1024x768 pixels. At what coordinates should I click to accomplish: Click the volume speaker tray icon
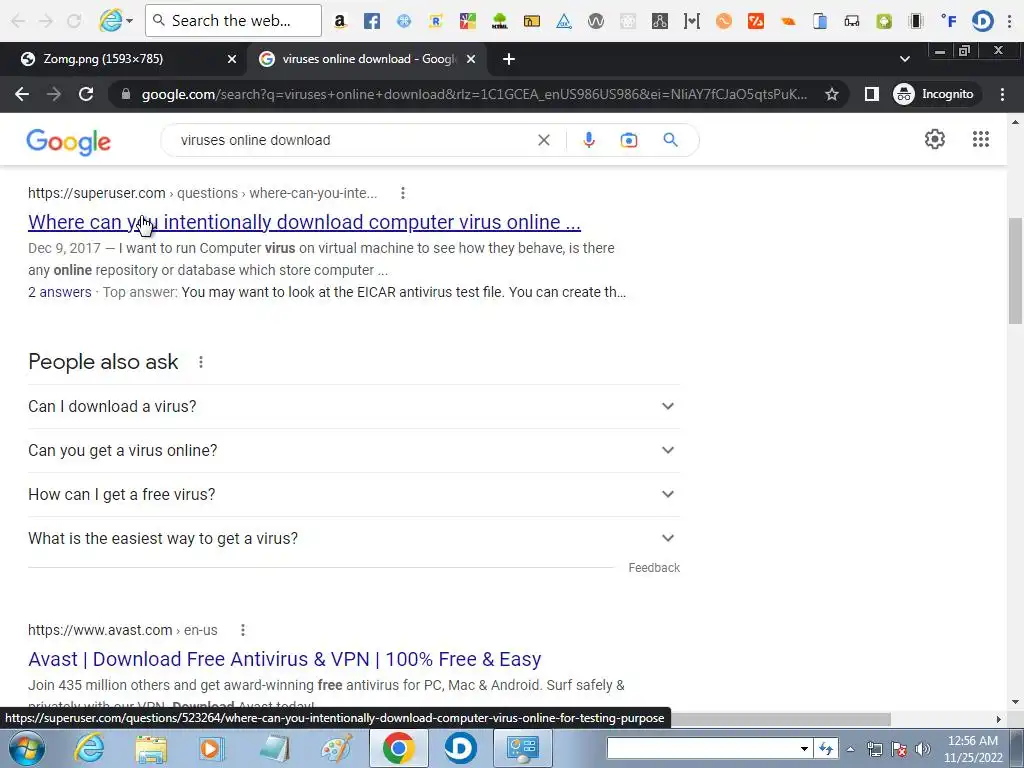(x=922, y=749)
